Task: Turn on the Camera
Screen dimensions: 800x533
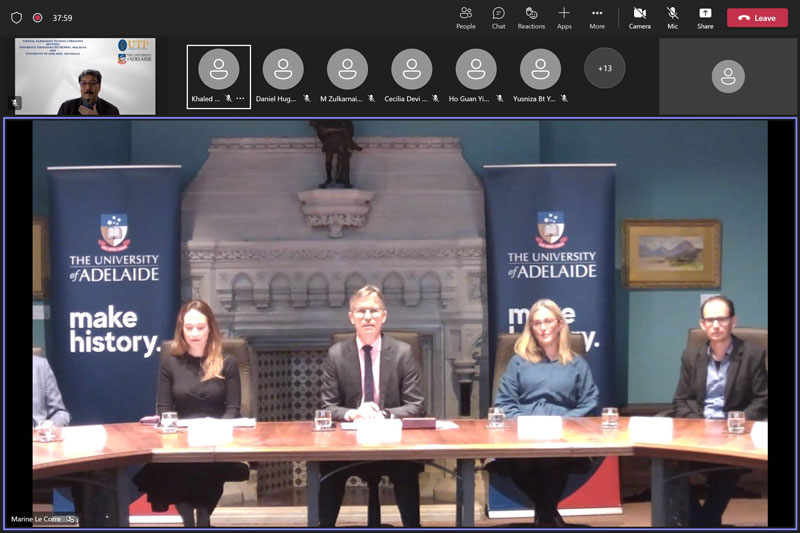Action: click(x=639, y=18)
